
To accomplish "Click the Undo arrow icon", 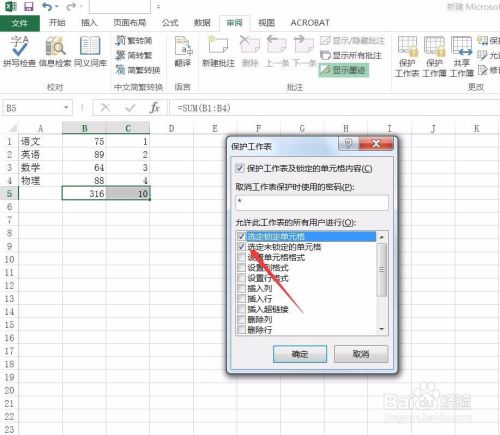I will point(47,6).
